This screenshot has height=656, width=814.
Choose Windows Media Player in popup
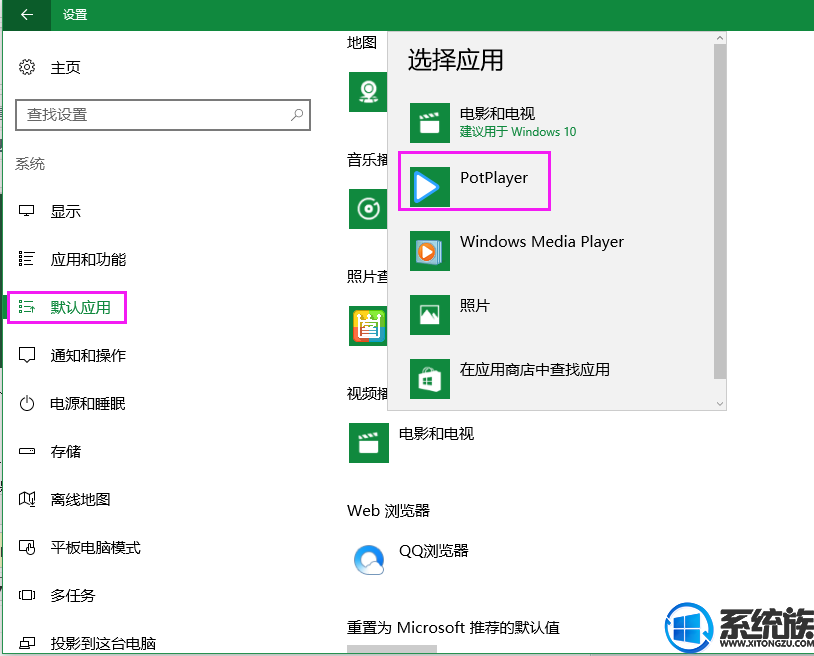click(541, 242)
